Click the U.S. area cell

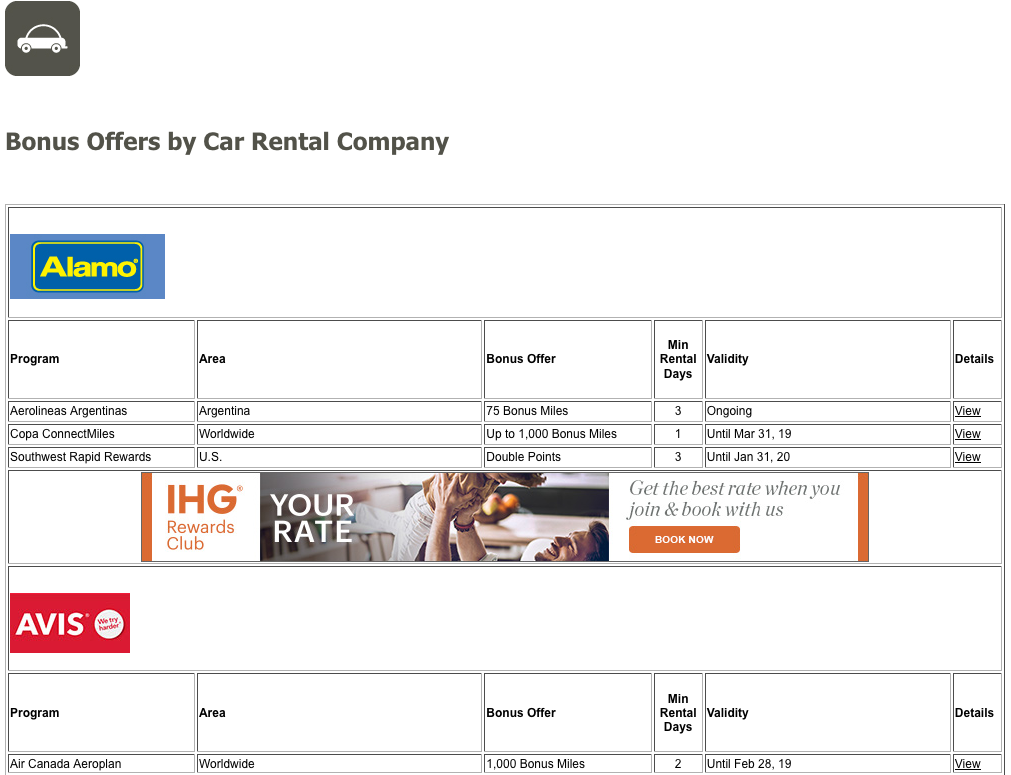tap(339, 456)
